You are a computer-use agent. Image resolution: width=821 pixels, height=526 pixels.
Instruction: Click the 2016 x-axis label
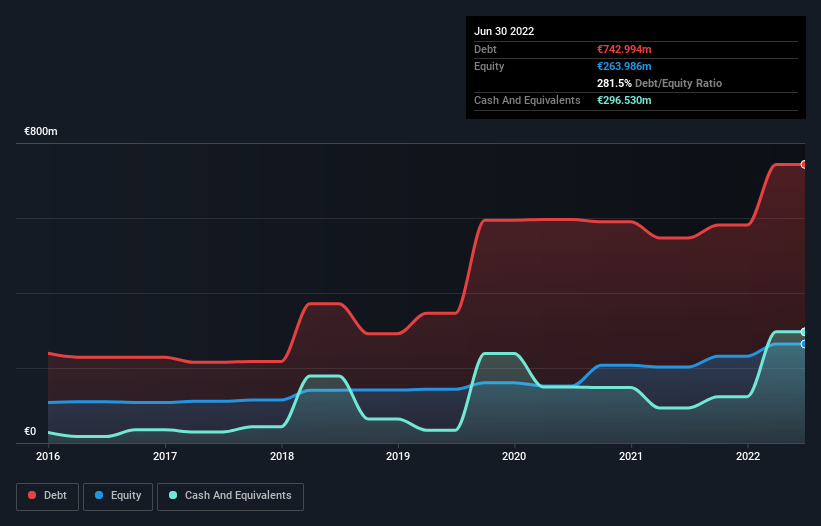tap(48, 456)
